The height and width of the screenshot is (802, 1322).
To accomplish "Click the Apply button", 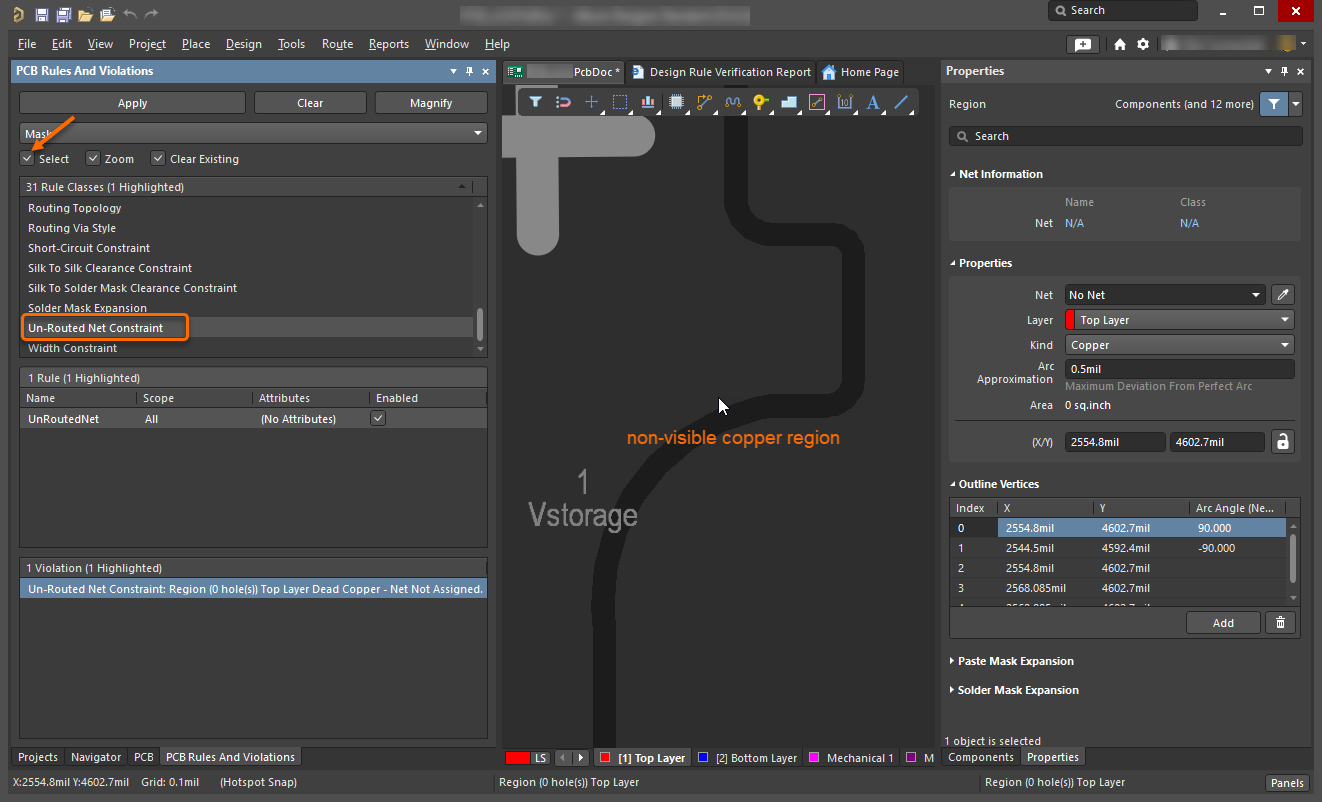I will pos(132,103).
